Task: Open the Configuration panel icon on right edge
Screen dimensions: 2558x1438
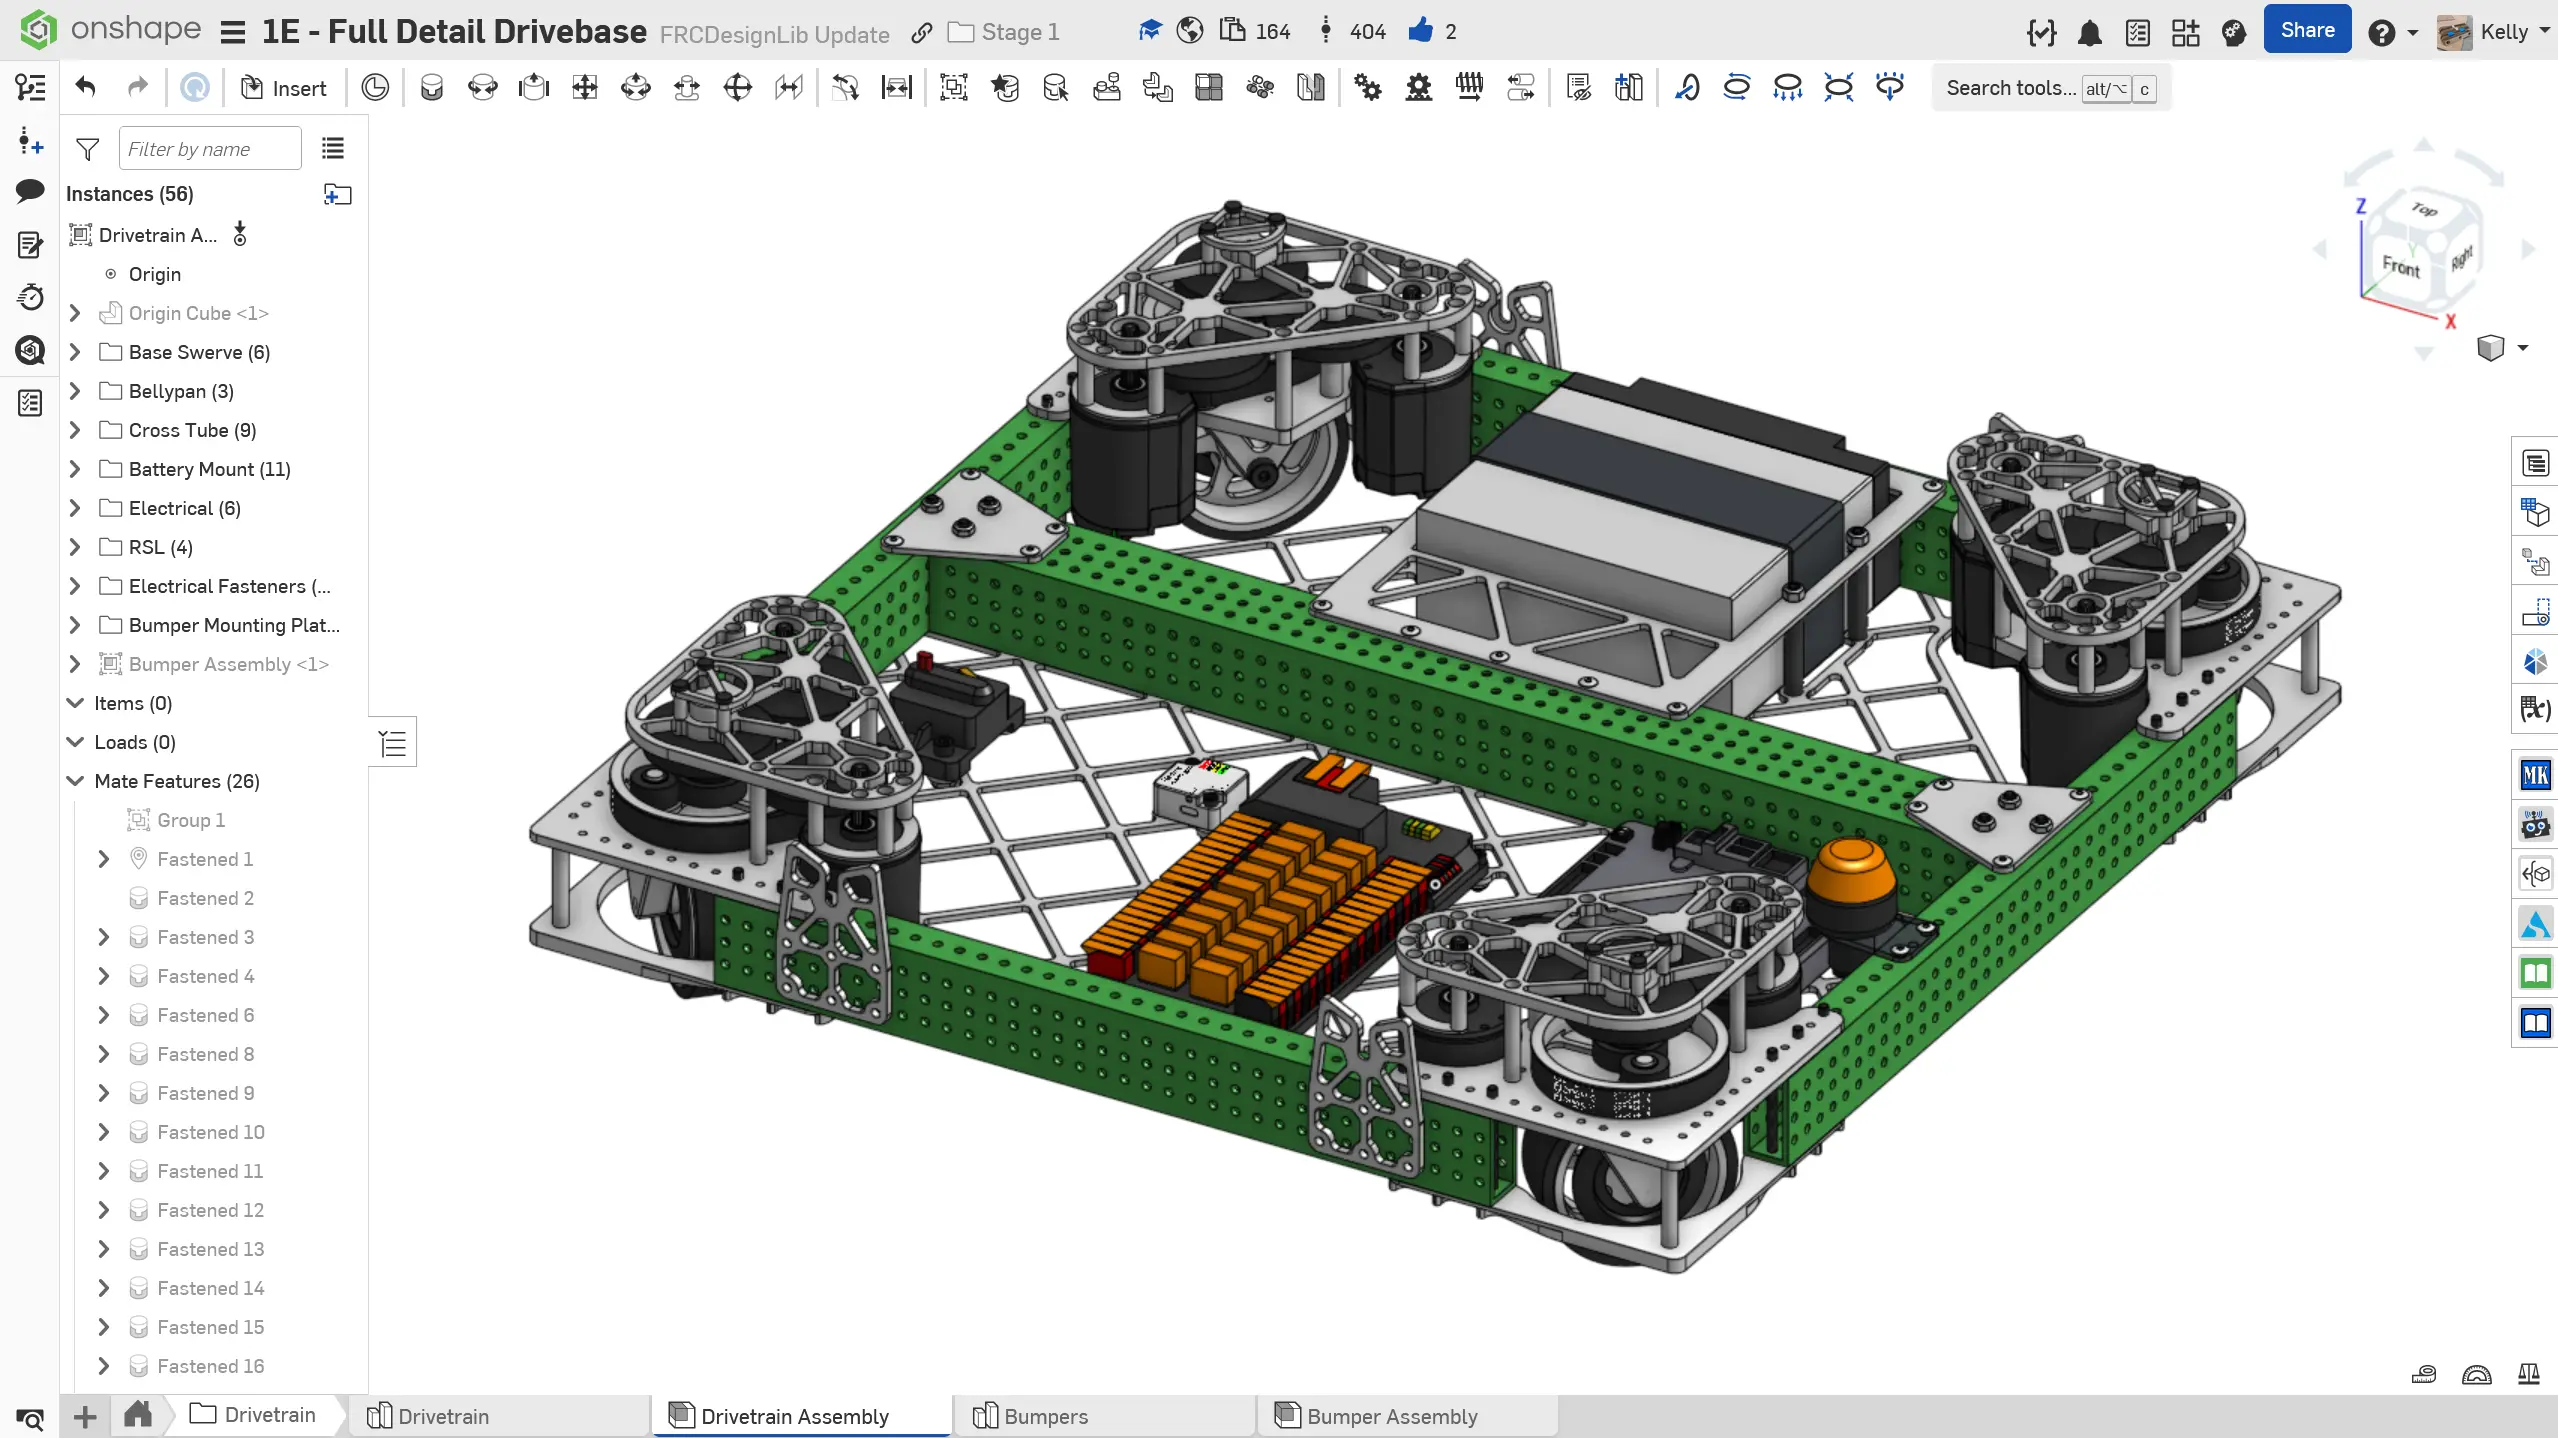Action: tap(2535, 513)
